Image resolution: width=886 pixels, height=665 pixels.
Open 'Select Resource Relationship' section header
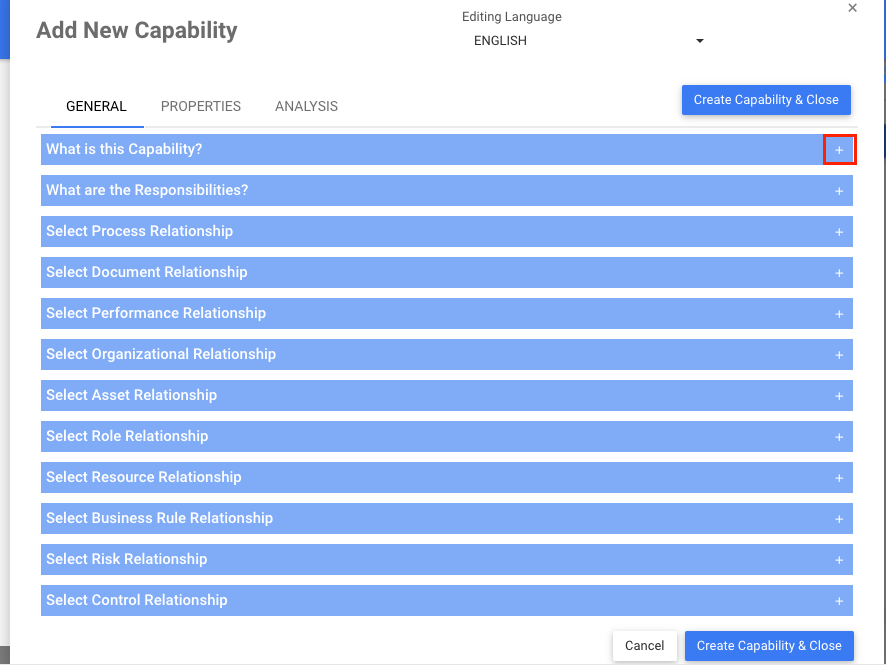(x=447, y=477)
